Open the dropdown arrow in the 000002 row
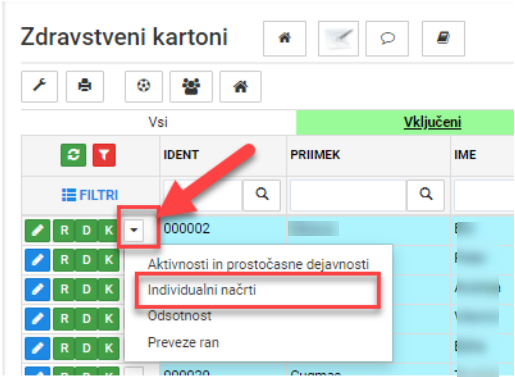The height and width of the screenshot is (377, 515). pos(134,230)
